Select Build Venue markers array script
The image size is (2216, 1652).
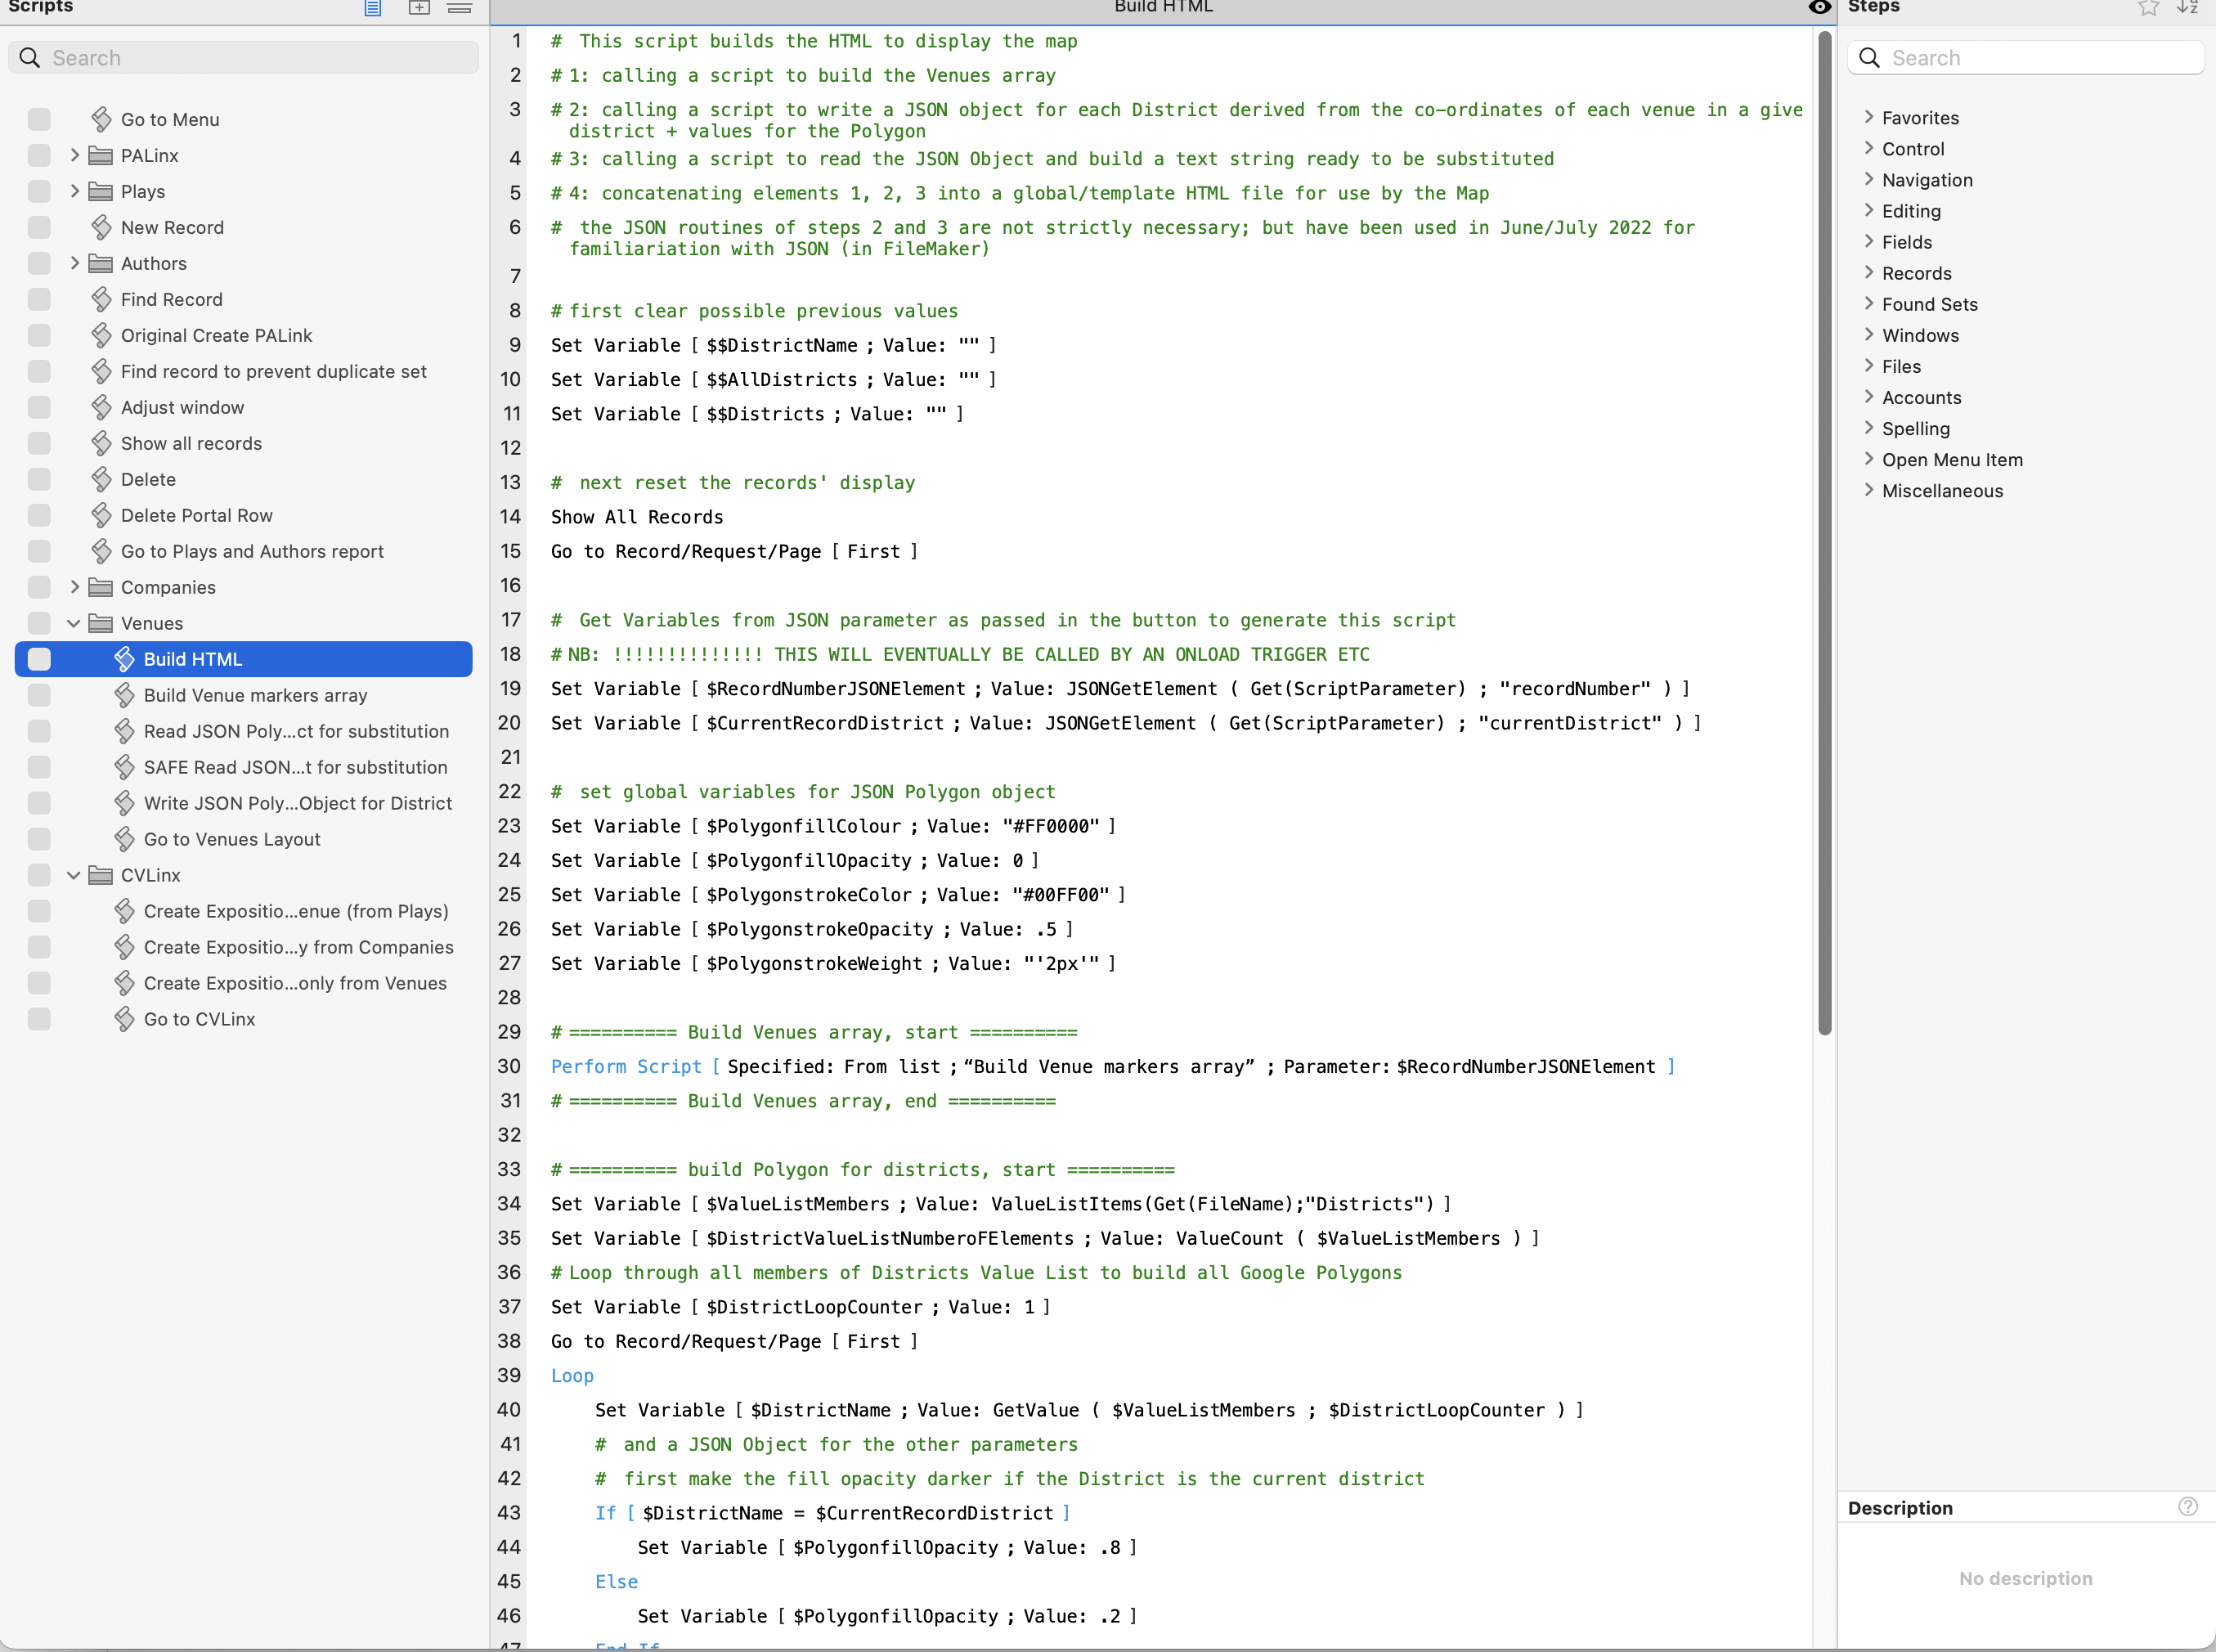[x=256, y=696]
